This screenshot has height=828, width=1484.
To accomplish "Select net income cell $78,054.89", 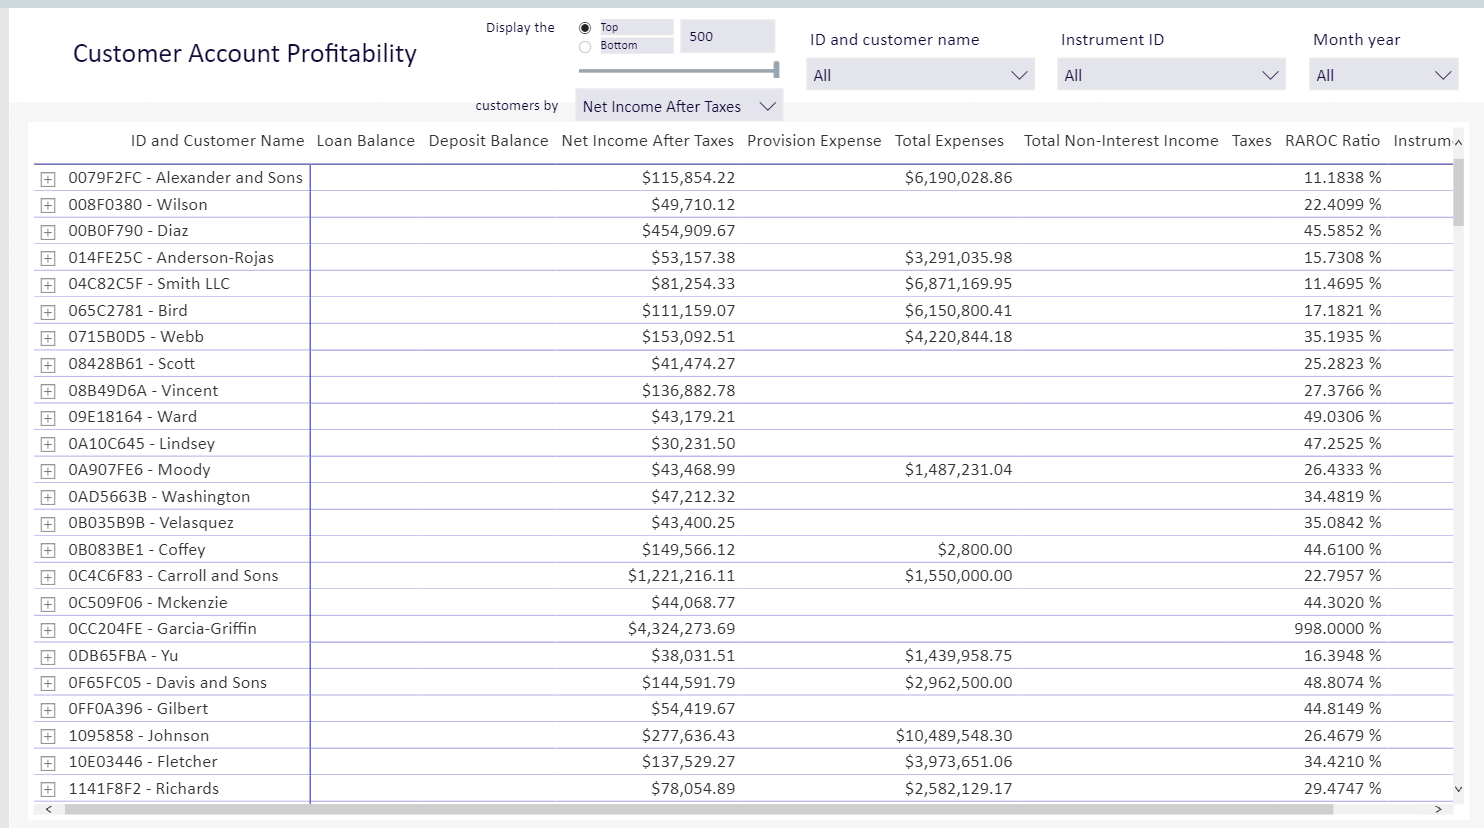I will pyautogui.click(x=693, y=789).
